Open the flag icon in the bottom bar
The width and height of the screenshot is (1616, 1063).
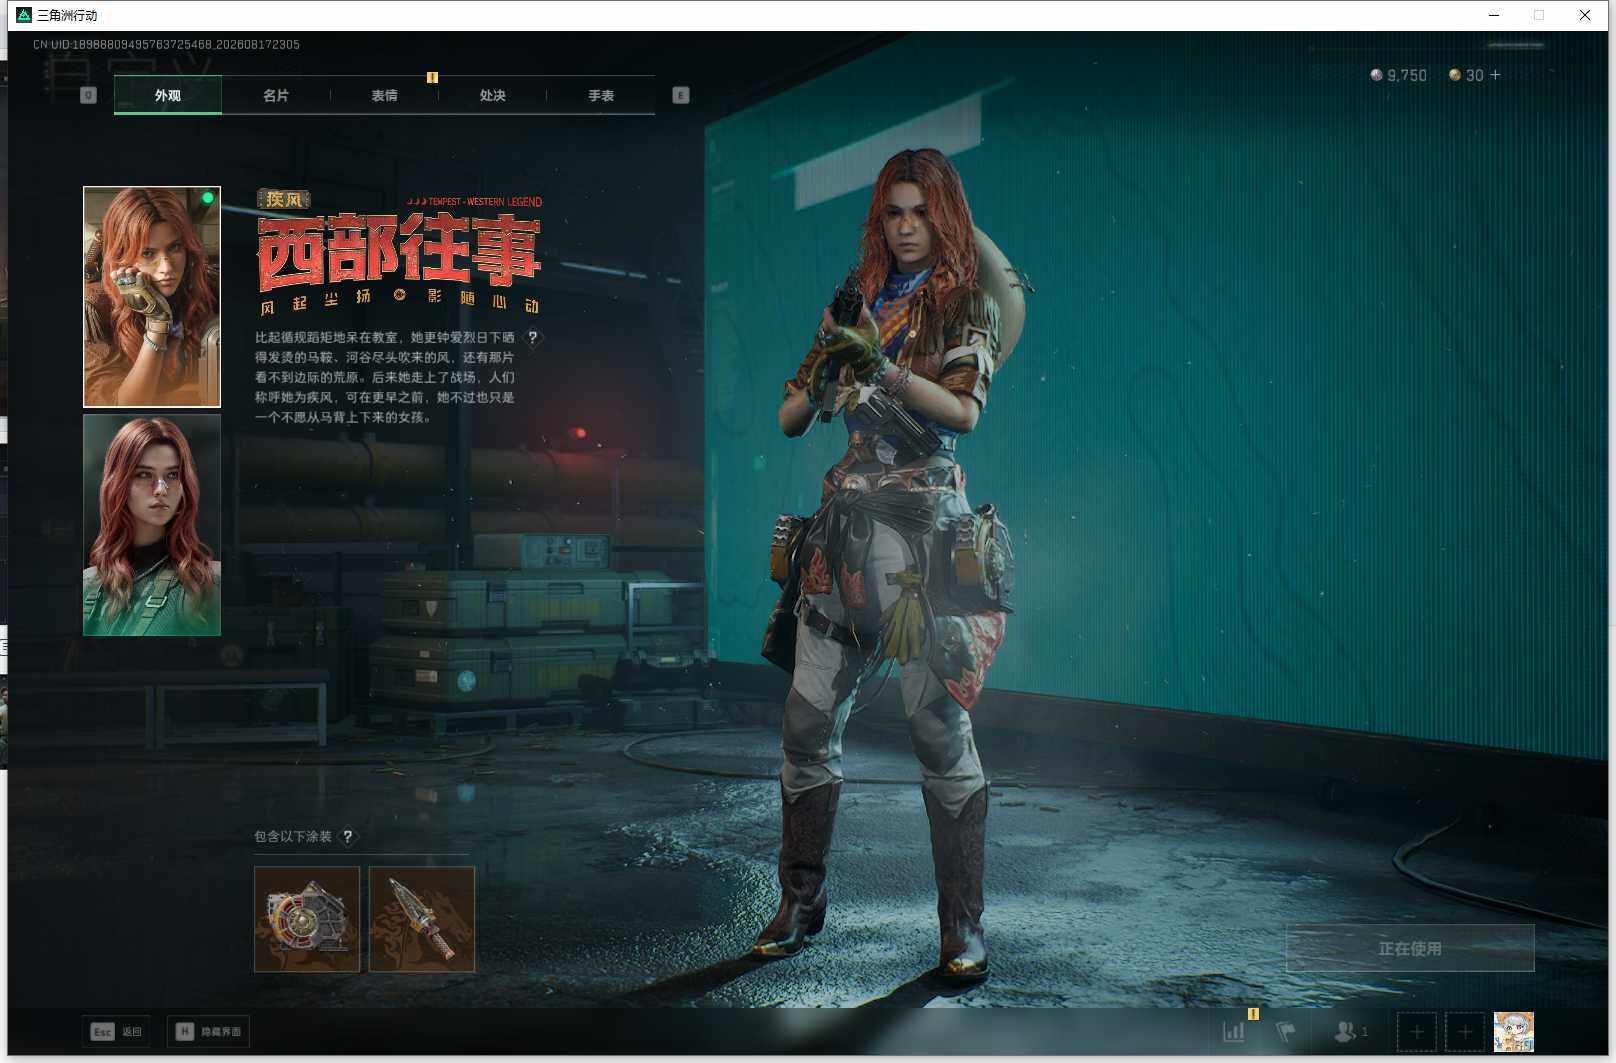[1286, 1031]
